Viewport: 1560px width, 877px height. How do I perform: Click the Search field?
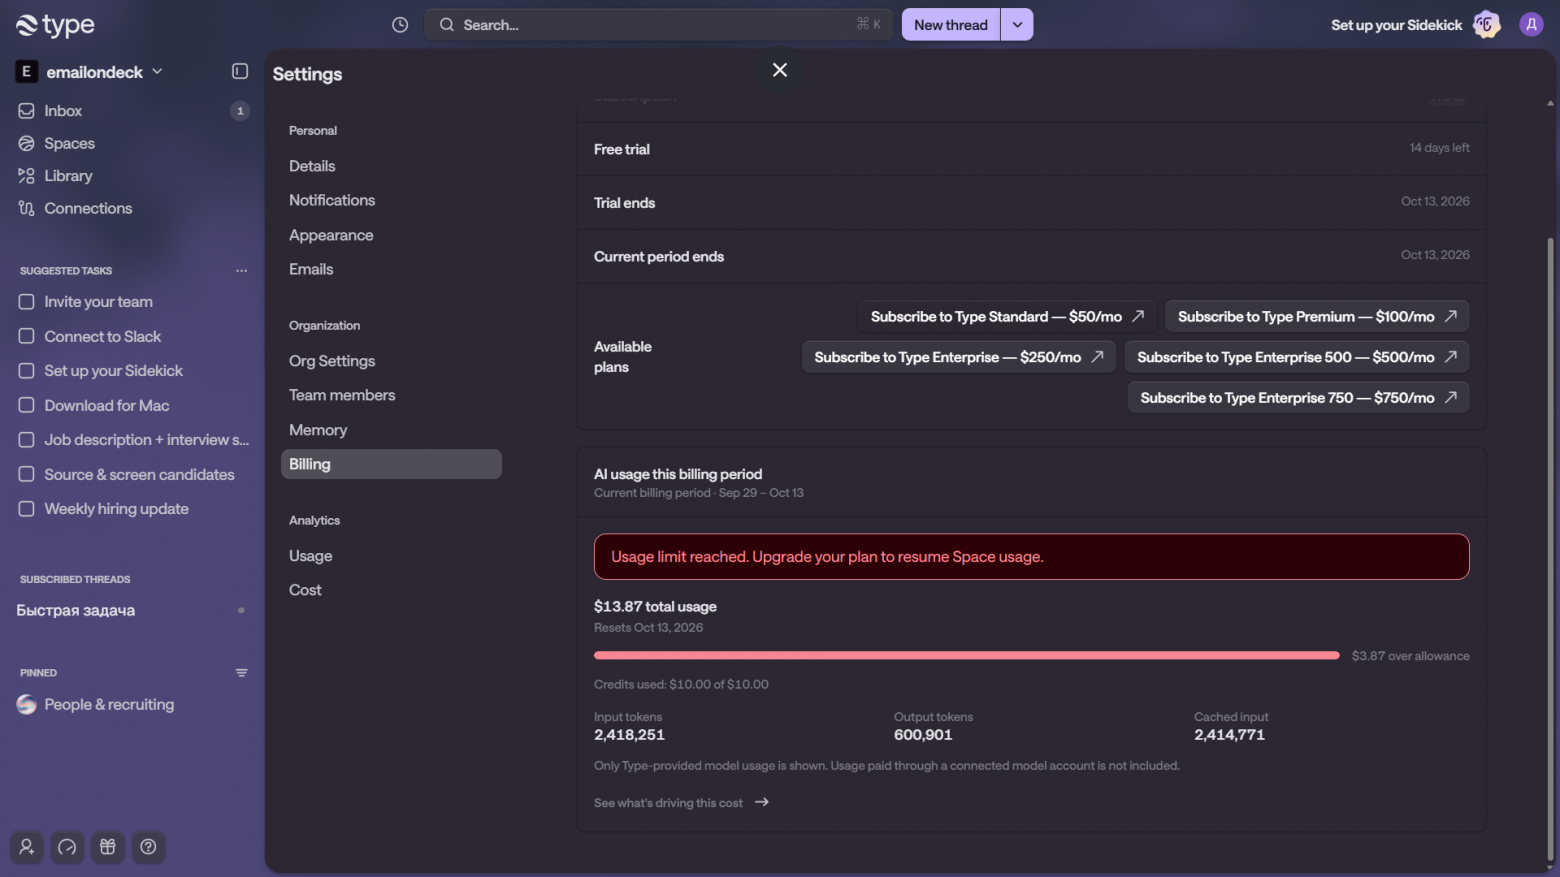(x=659, y=25)
